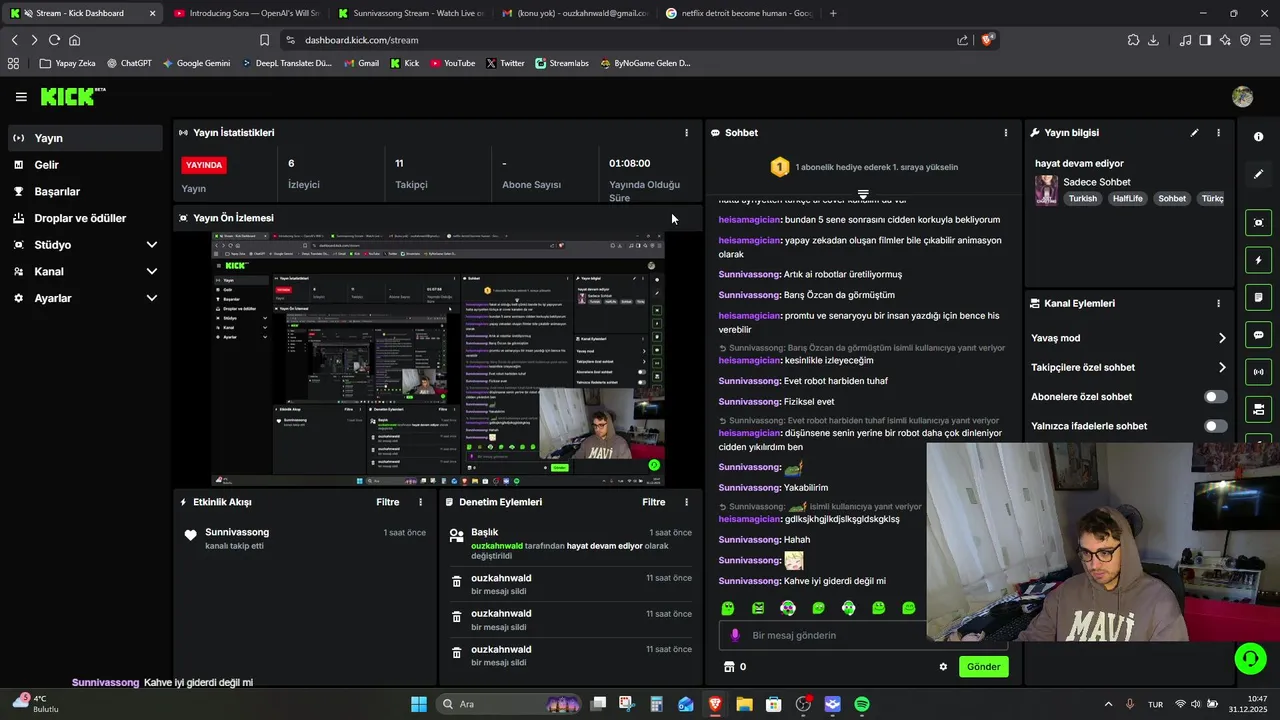
Task: Click the purple microphone in message box
Action: (735, 635)
